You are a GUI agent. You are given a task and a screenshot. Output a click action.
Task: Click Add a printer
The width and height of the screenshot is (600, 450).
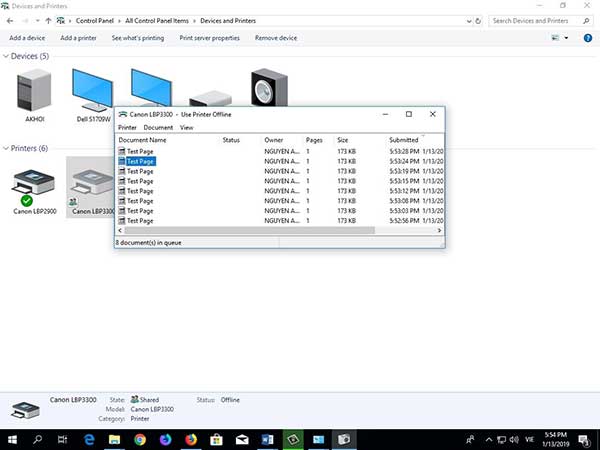[x=78, y=38]
